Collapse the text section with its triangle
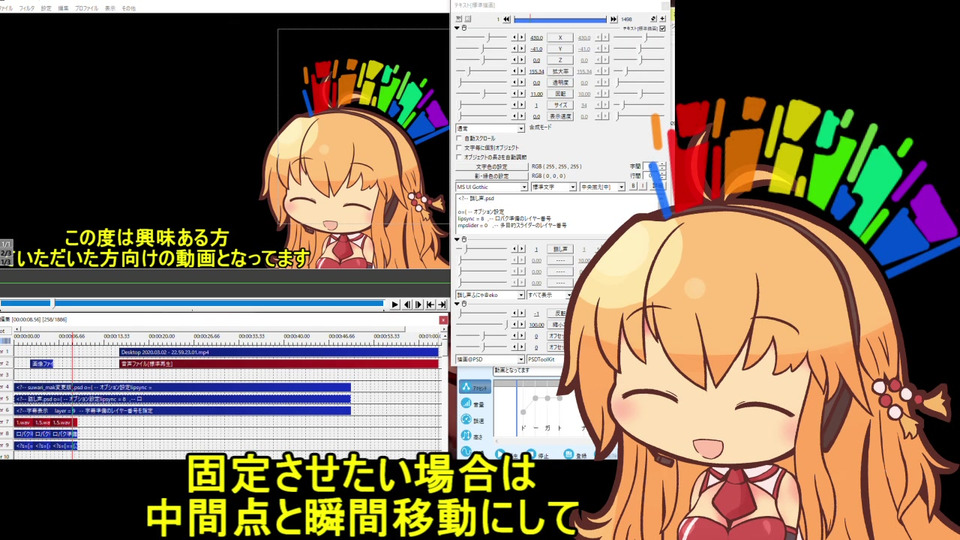960x540 pixels. (x=457, y=28)
